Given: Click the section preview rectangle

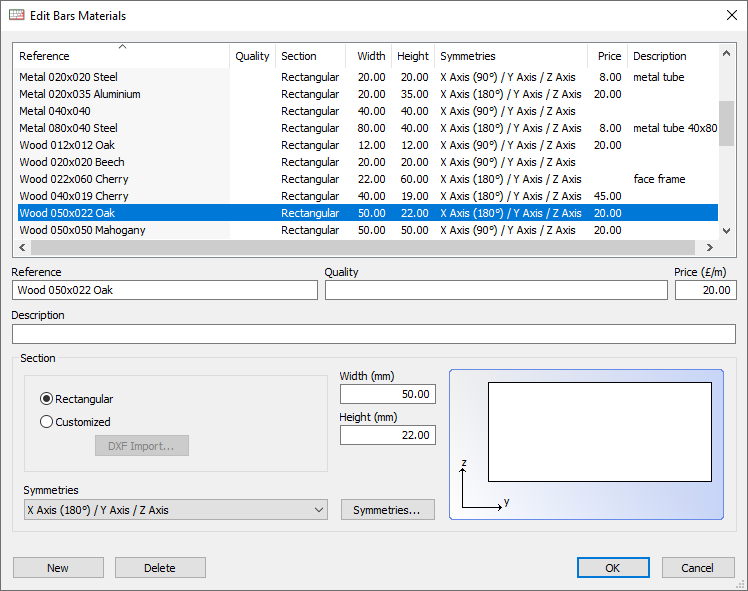Looking at the screenshot, I should [600, 432].
